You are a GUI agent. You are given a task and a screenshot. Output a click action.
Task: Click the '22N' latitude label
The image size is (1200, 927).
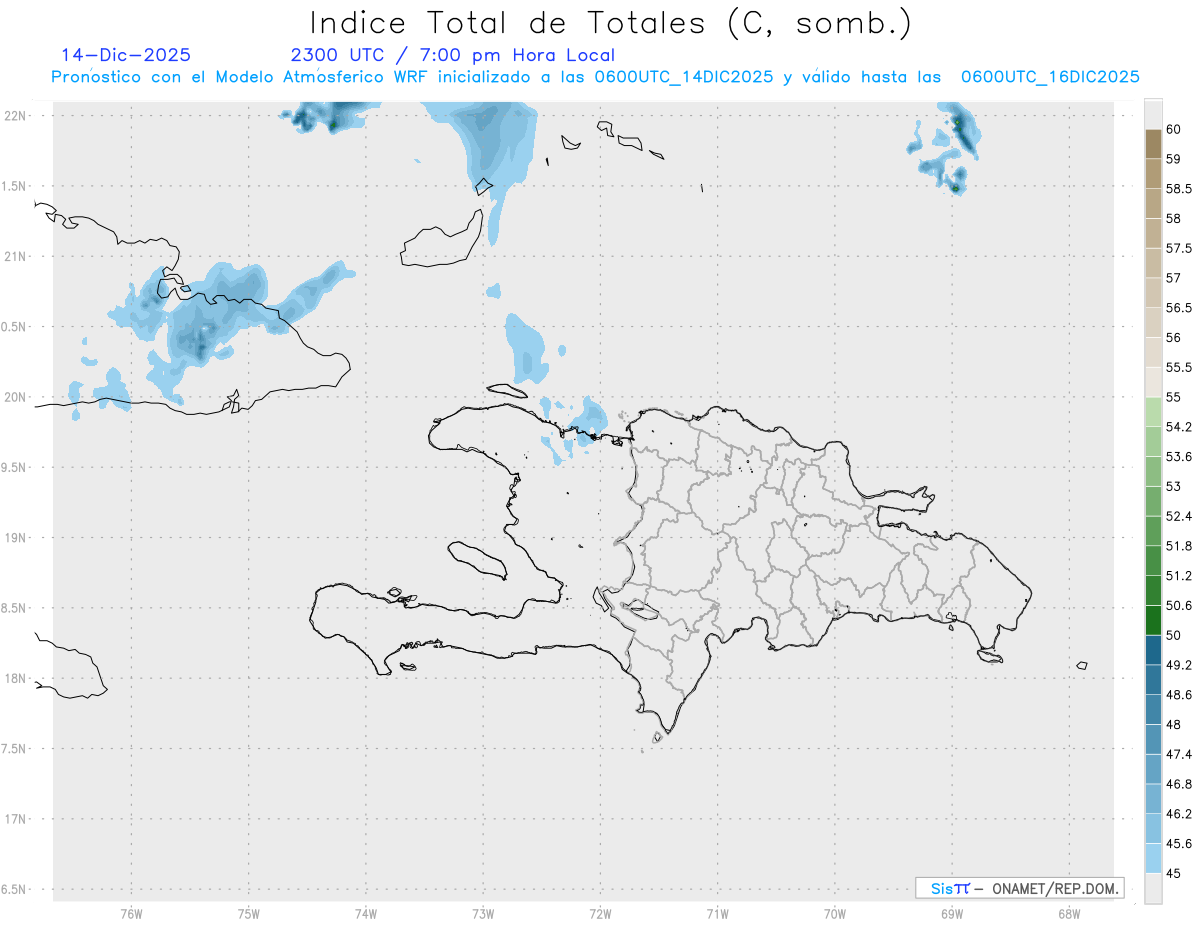[15, 116]
